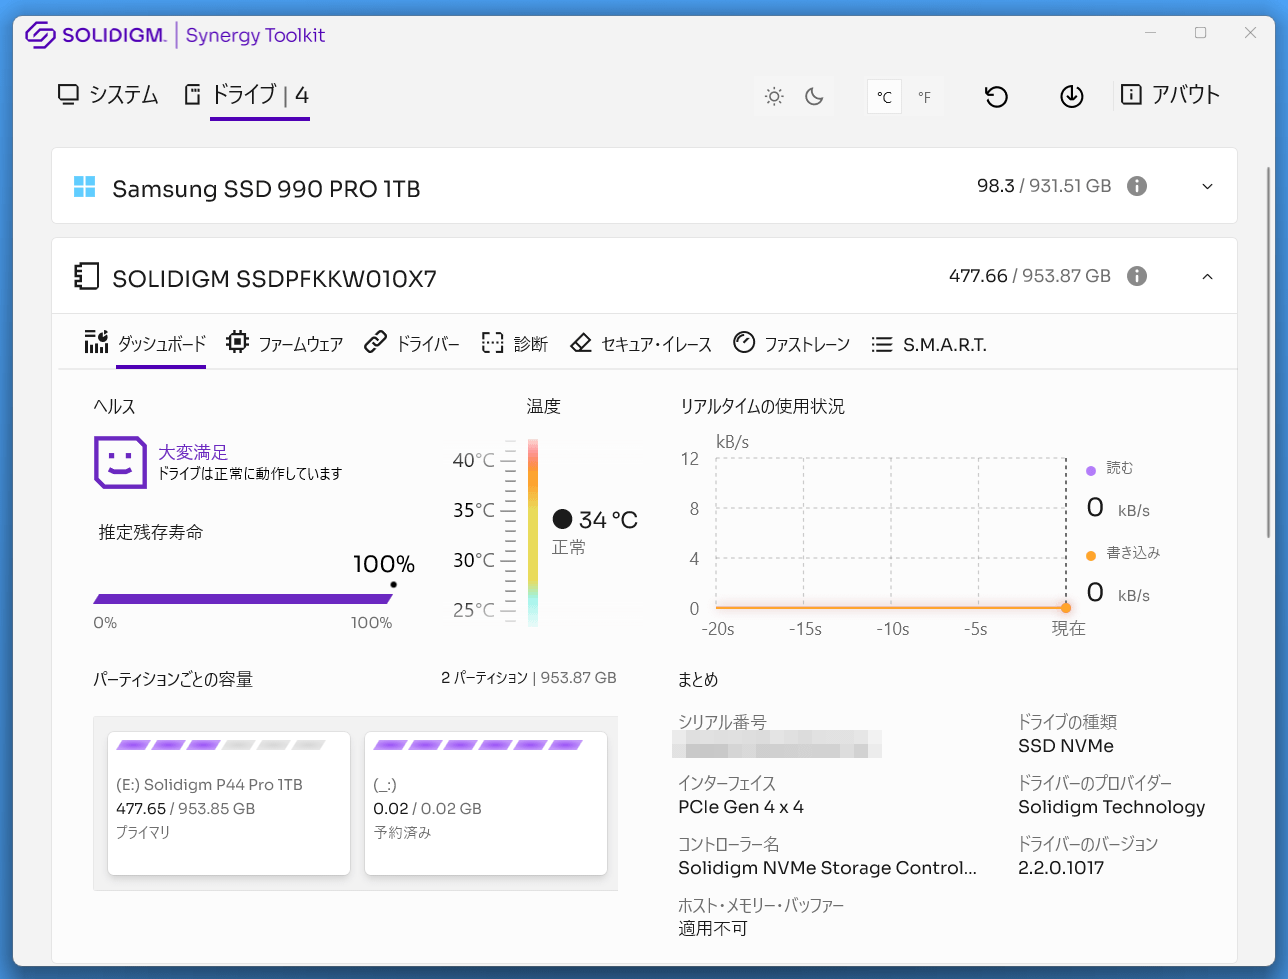Select the (E:) Solidigm P44 Pro 1TB partition card
Viewport: 1288px width, 979px height.
[x=229, y=803]
